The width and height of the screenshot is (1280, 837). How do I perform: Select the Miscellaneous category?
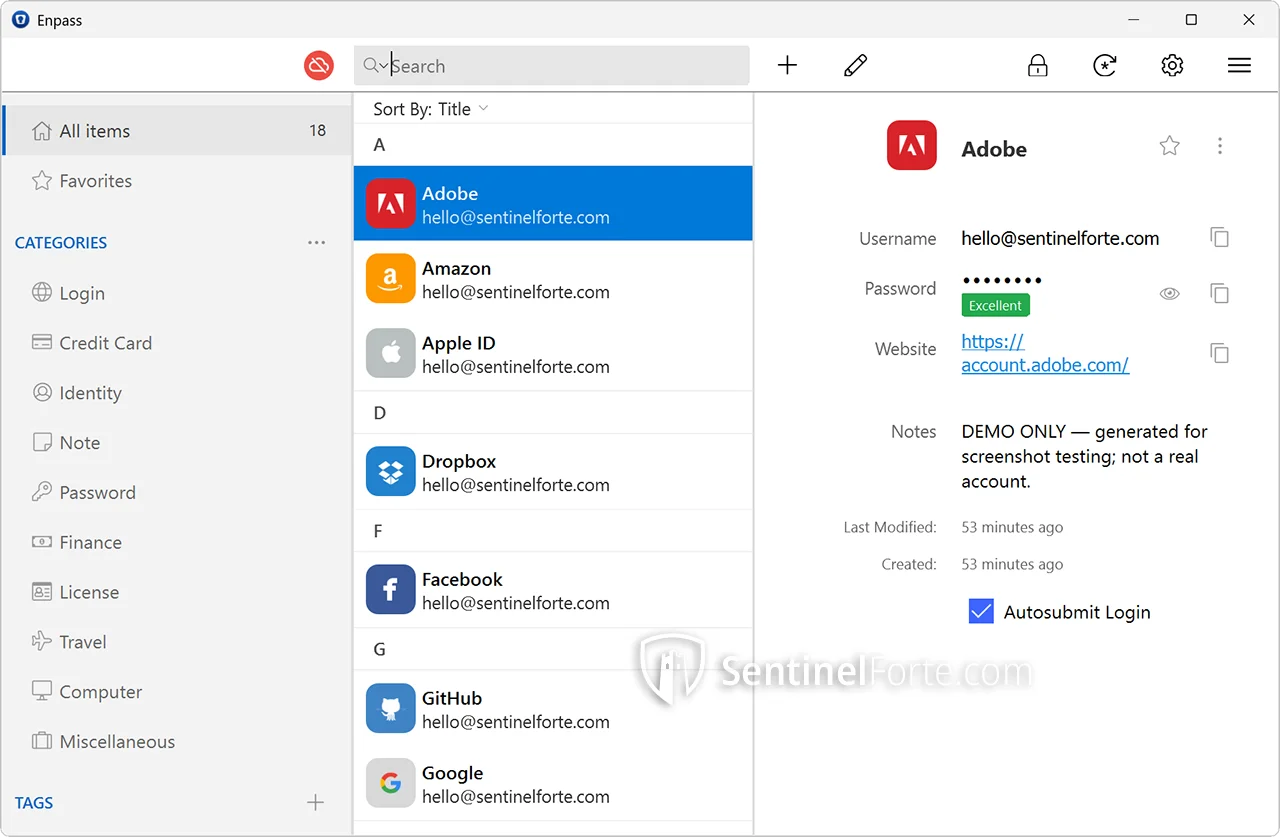pos(177,741)
